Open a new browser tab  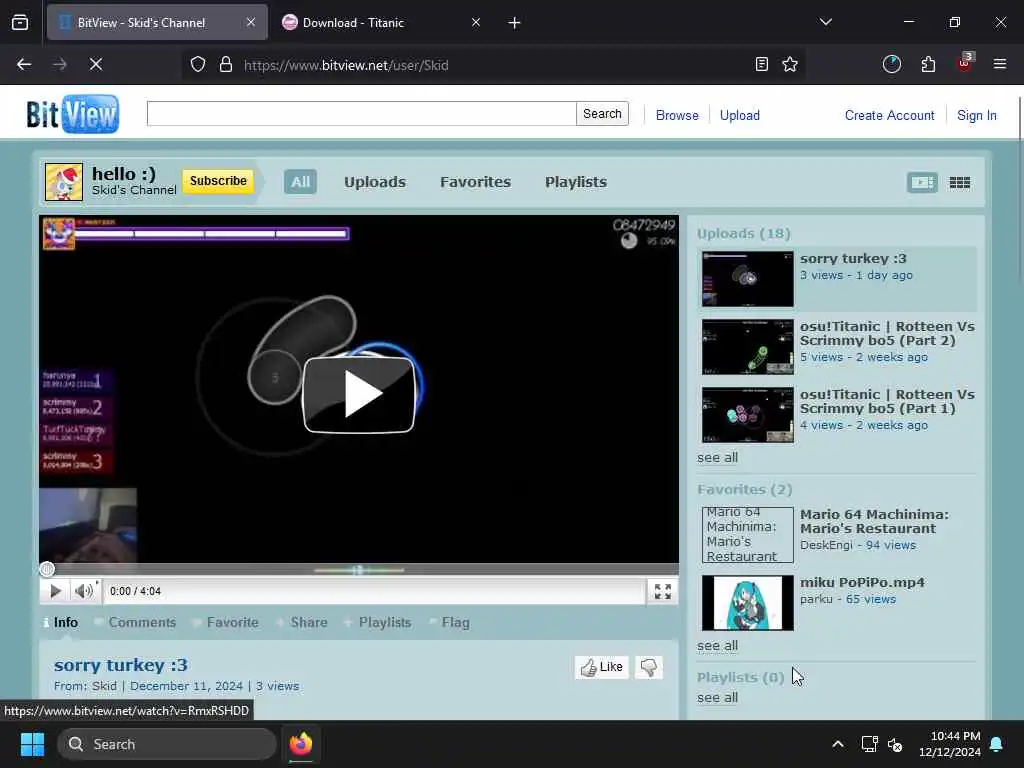515,23
